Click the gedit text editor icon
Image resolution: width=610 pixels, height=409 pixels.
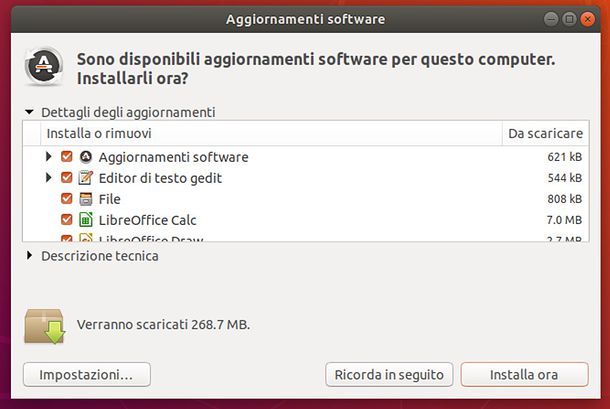pyautogui.click(x=86, y=178)
